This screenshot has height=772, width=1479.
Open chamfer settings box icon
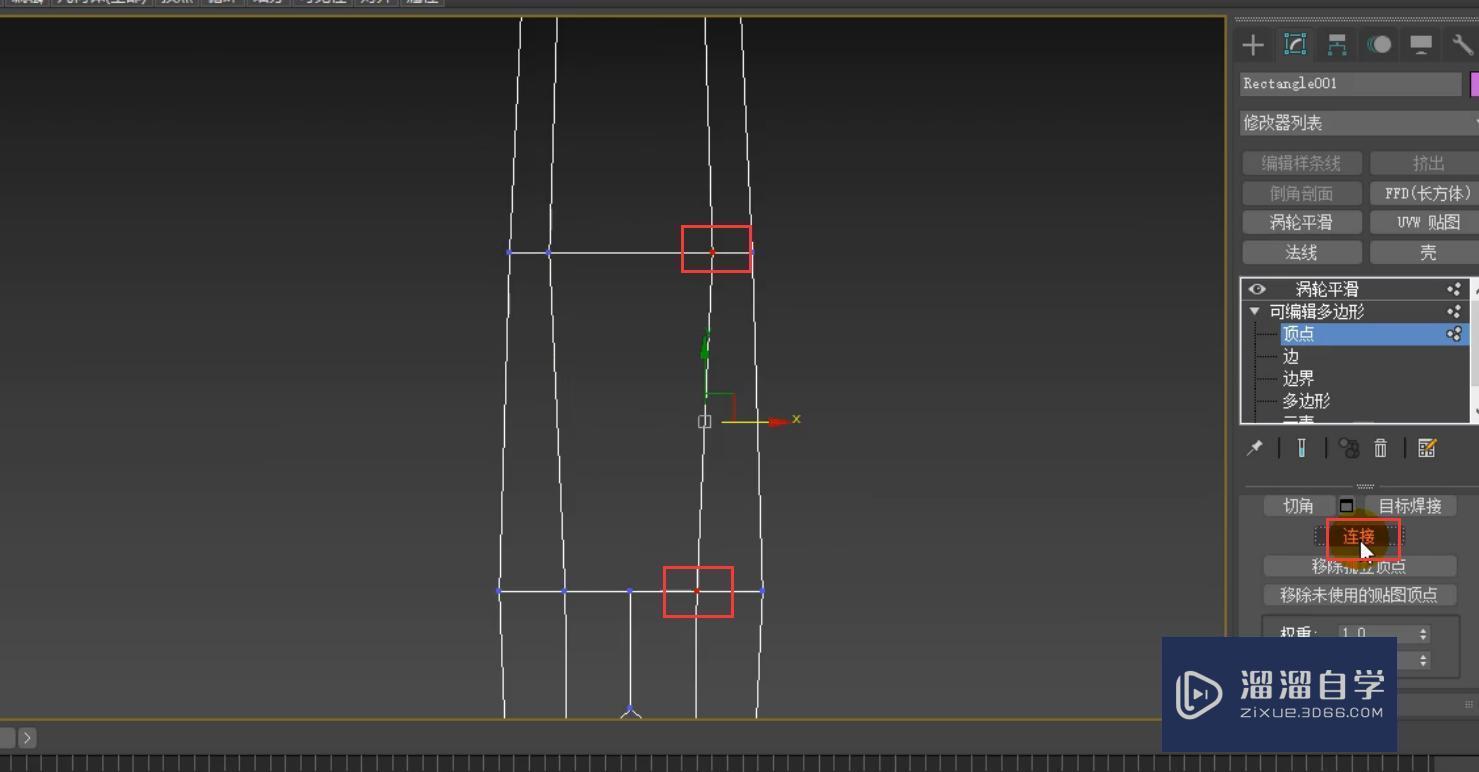click(x=1346, y=506)
